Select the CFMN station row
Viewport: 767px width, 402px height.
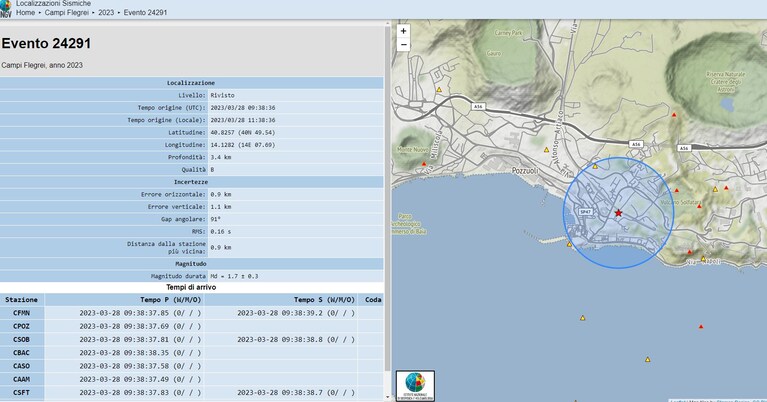click(192, 313)
